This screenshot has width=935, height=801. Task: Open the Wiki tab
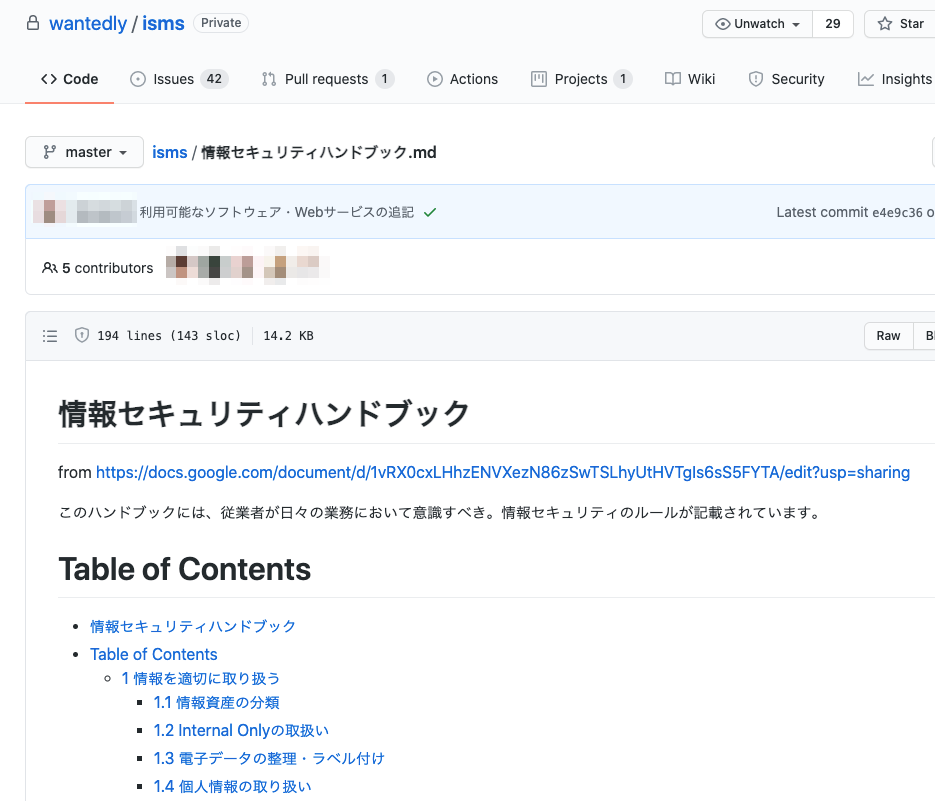pos(690,79)
